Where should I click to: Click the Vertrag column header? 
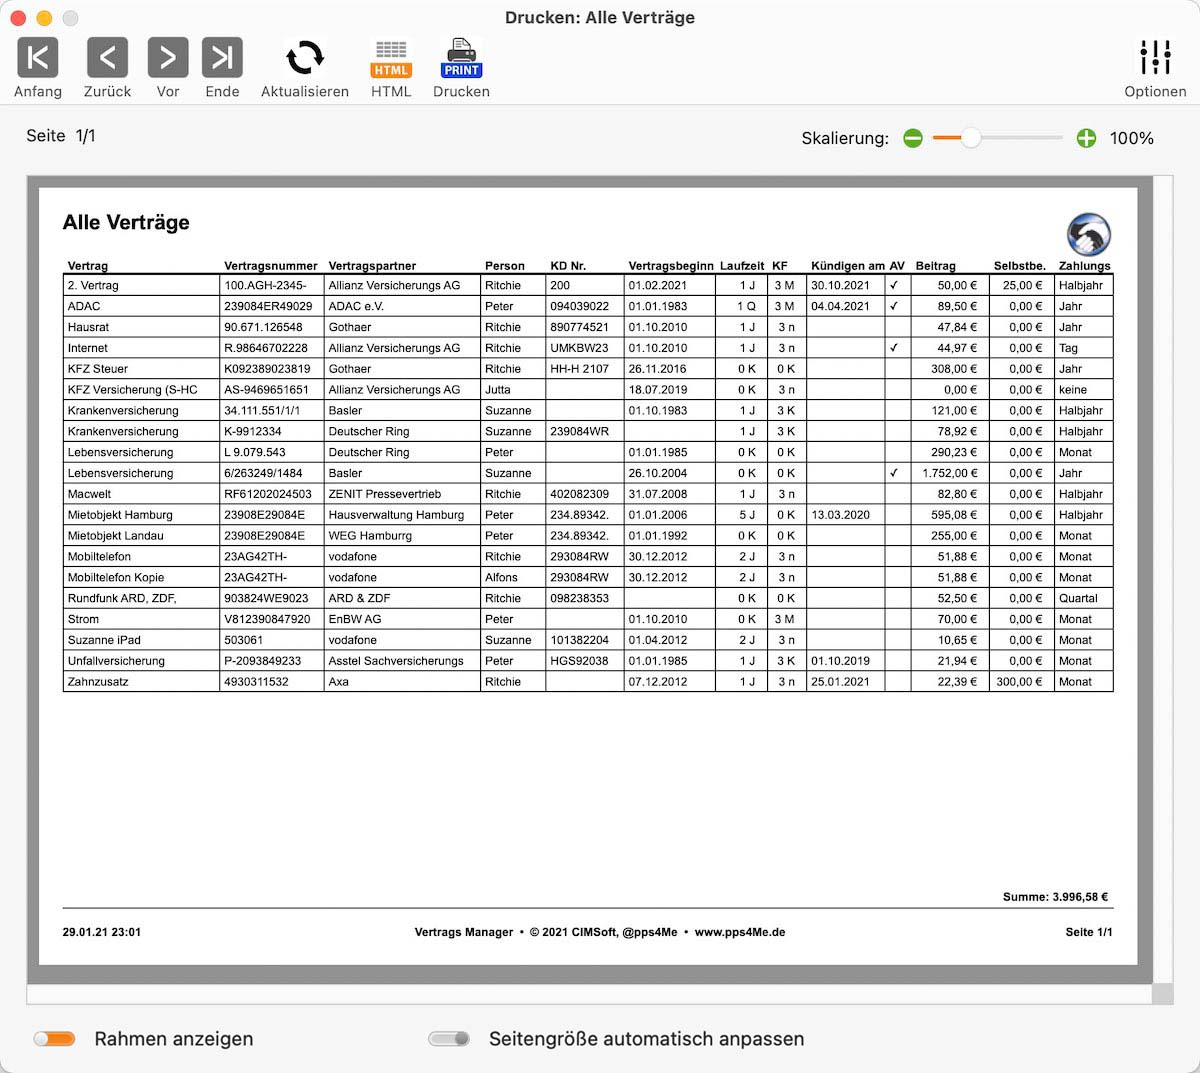pyautogui.click(x=88, y=266)
